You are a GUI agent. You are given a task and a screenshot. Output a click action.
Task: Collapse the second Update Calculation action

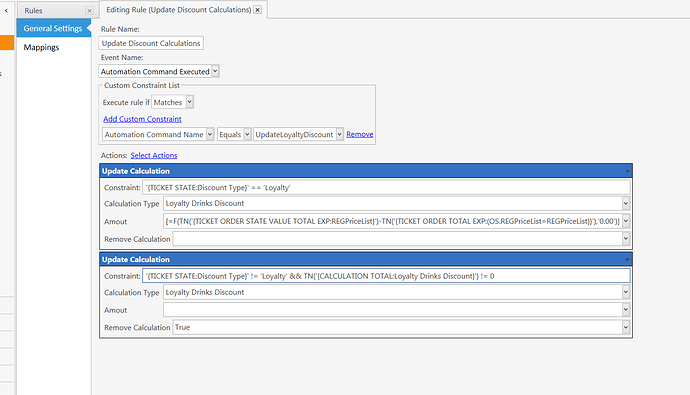click(627, 259)
